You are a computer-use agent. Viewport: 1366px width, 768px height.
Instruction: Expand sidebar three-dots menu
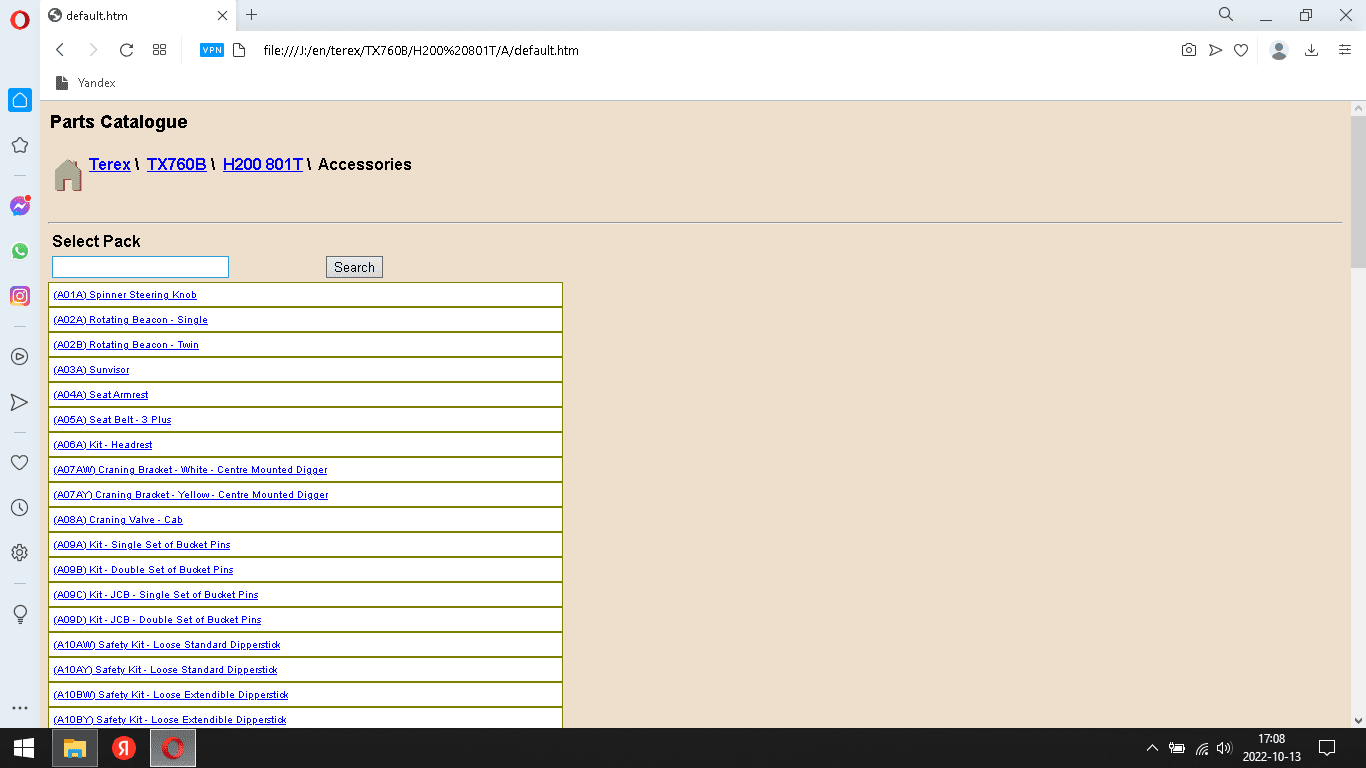point(19,708)
